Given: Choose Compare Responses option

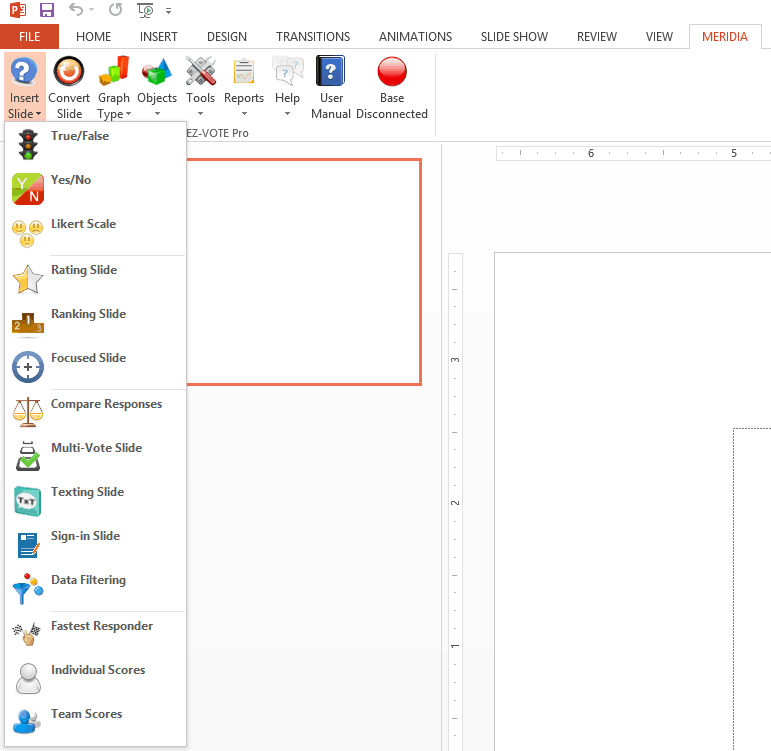Looking at the screenshot, I should (96, 413).
